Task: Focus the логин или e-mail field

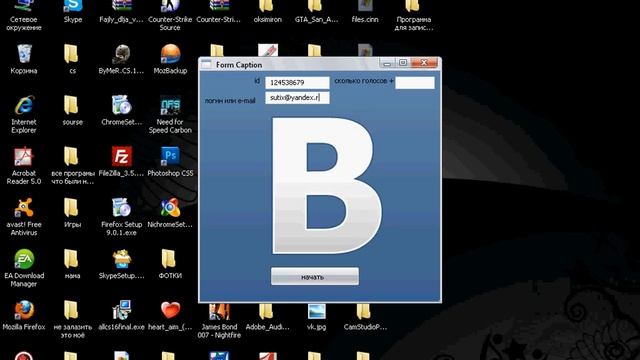Action: [x=297, y=98]
